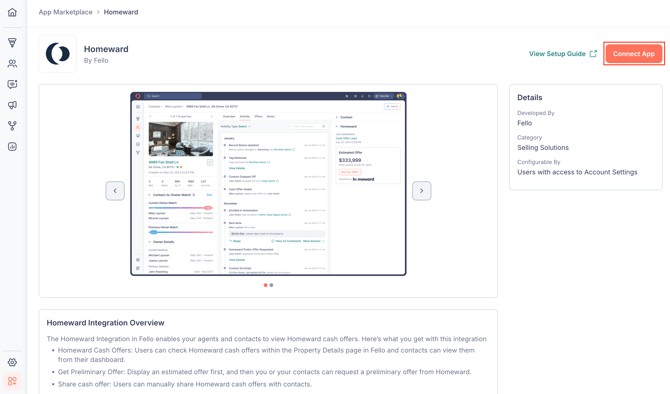Open the workflow branch icon in sidebar

click(x=12, y=126)
